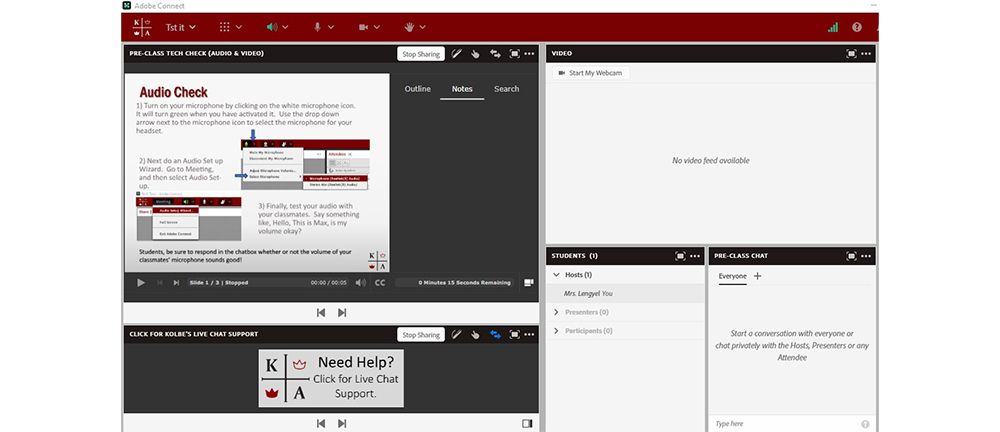Collapse the Hosts (1) group
1000x432 pixels.
(557, 275)
